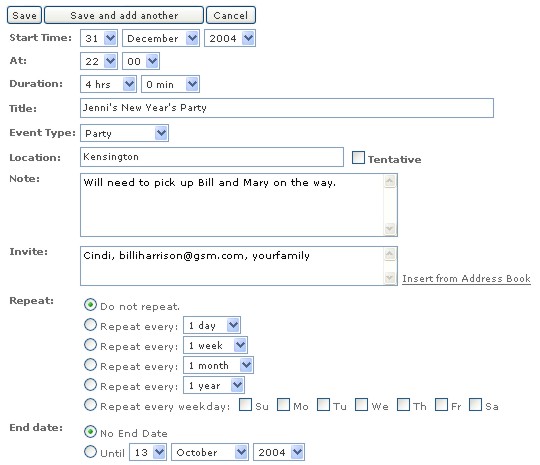Click the Save button
Image resolution: width=540 pixels, height=465 pixels.
24,16
